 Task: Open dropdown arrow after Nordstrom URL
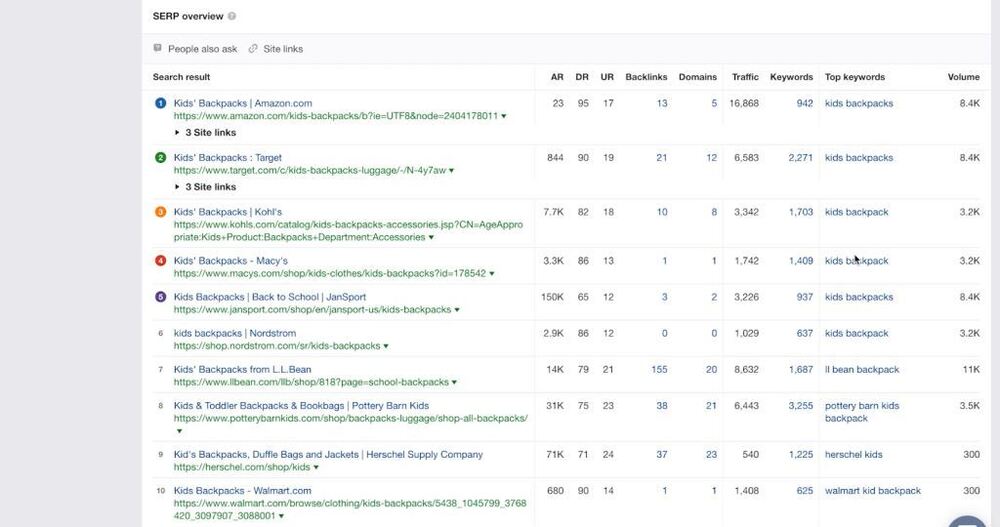[x=386, y=346]
